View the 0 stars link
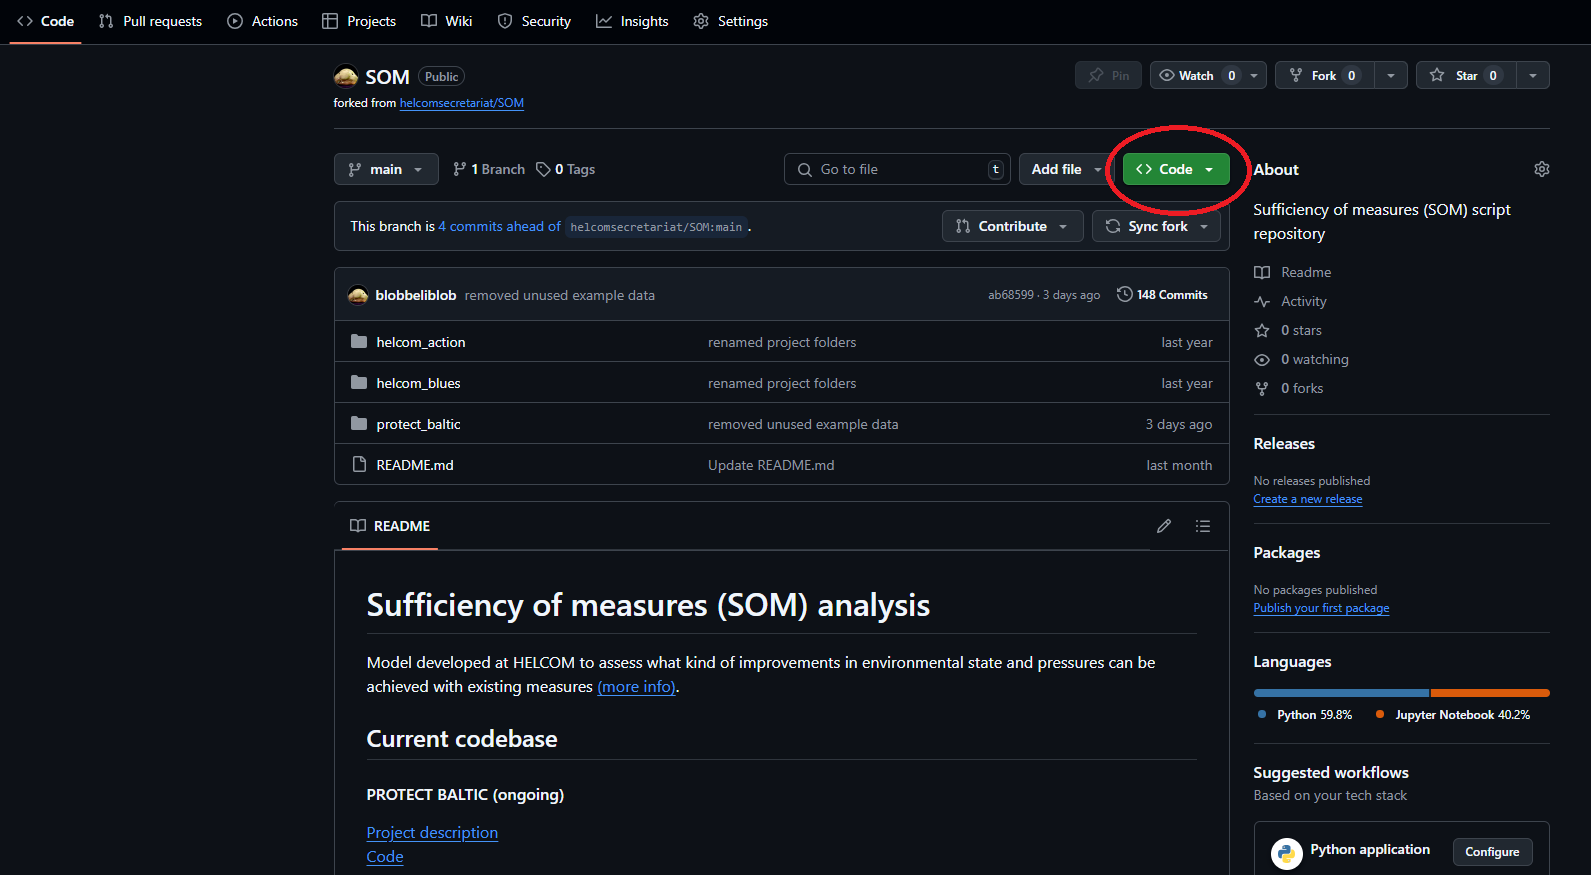This screenshot has width=1591, height=875. [1288, 330]
